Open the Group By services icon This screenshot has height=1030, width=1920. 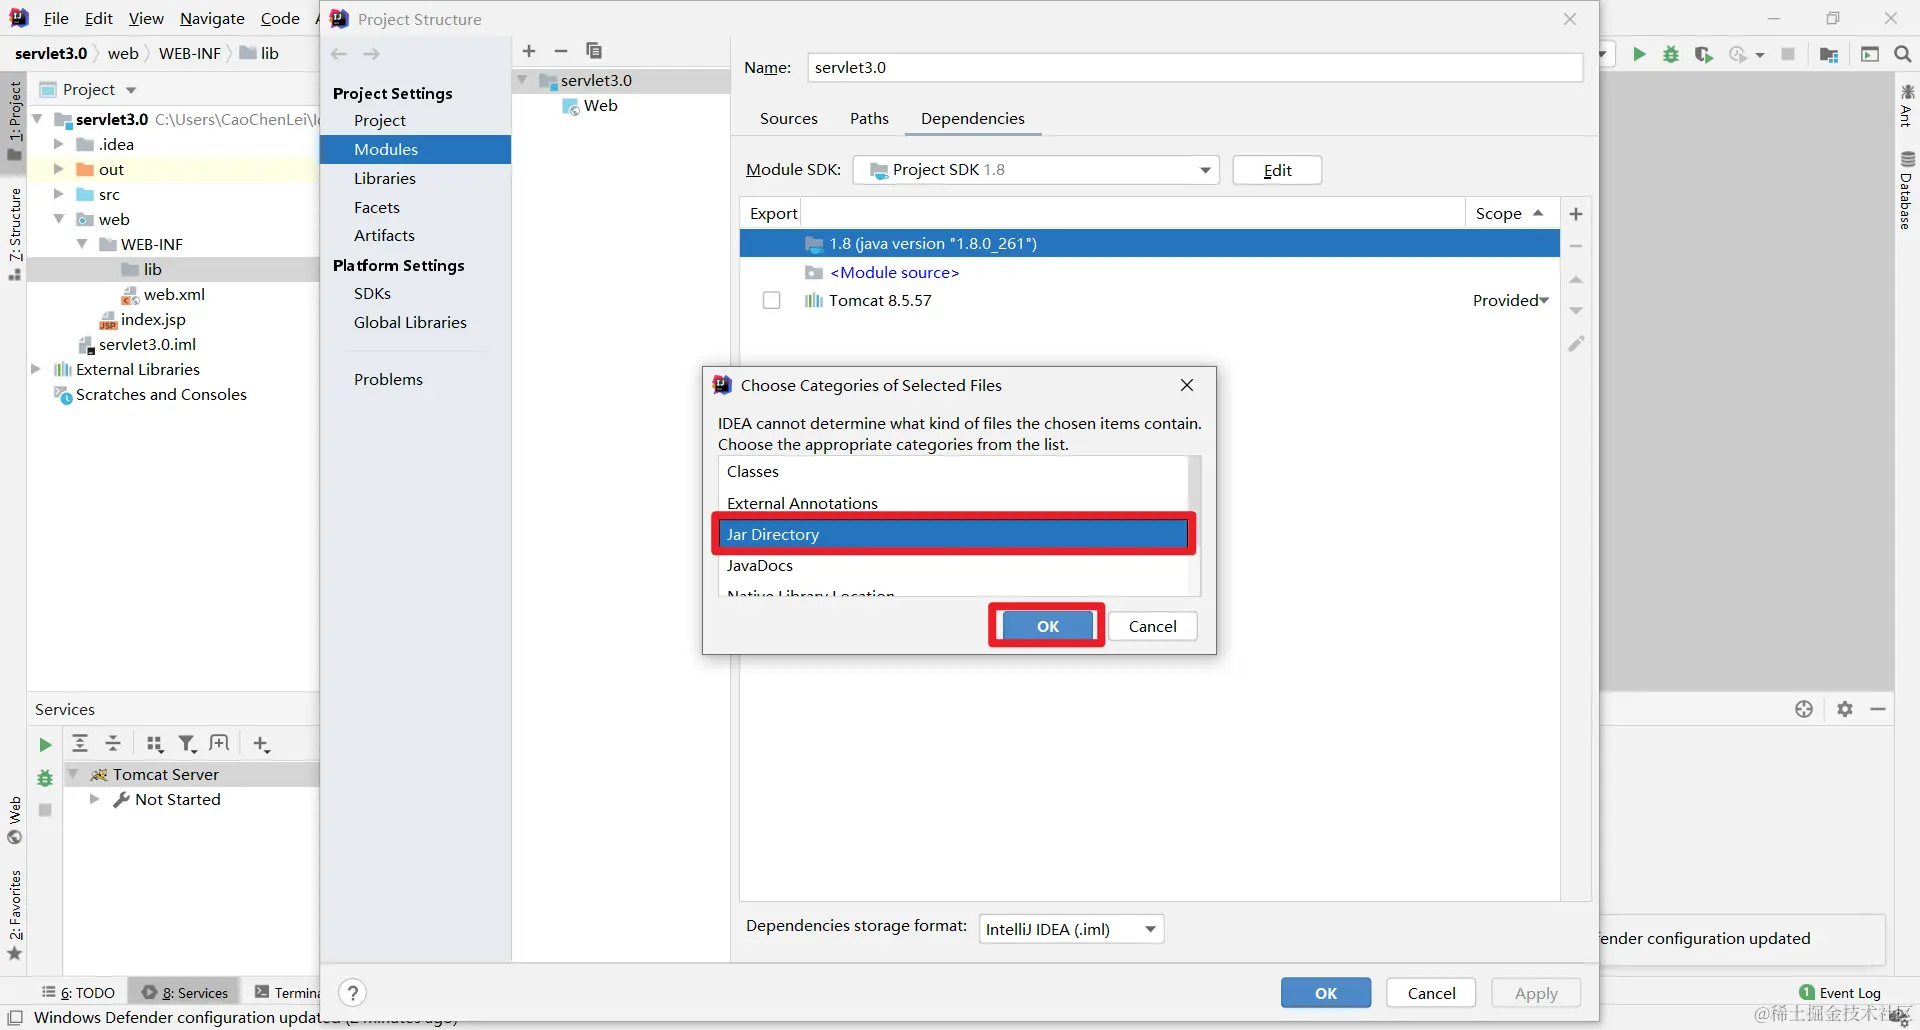tap(155, 744)
